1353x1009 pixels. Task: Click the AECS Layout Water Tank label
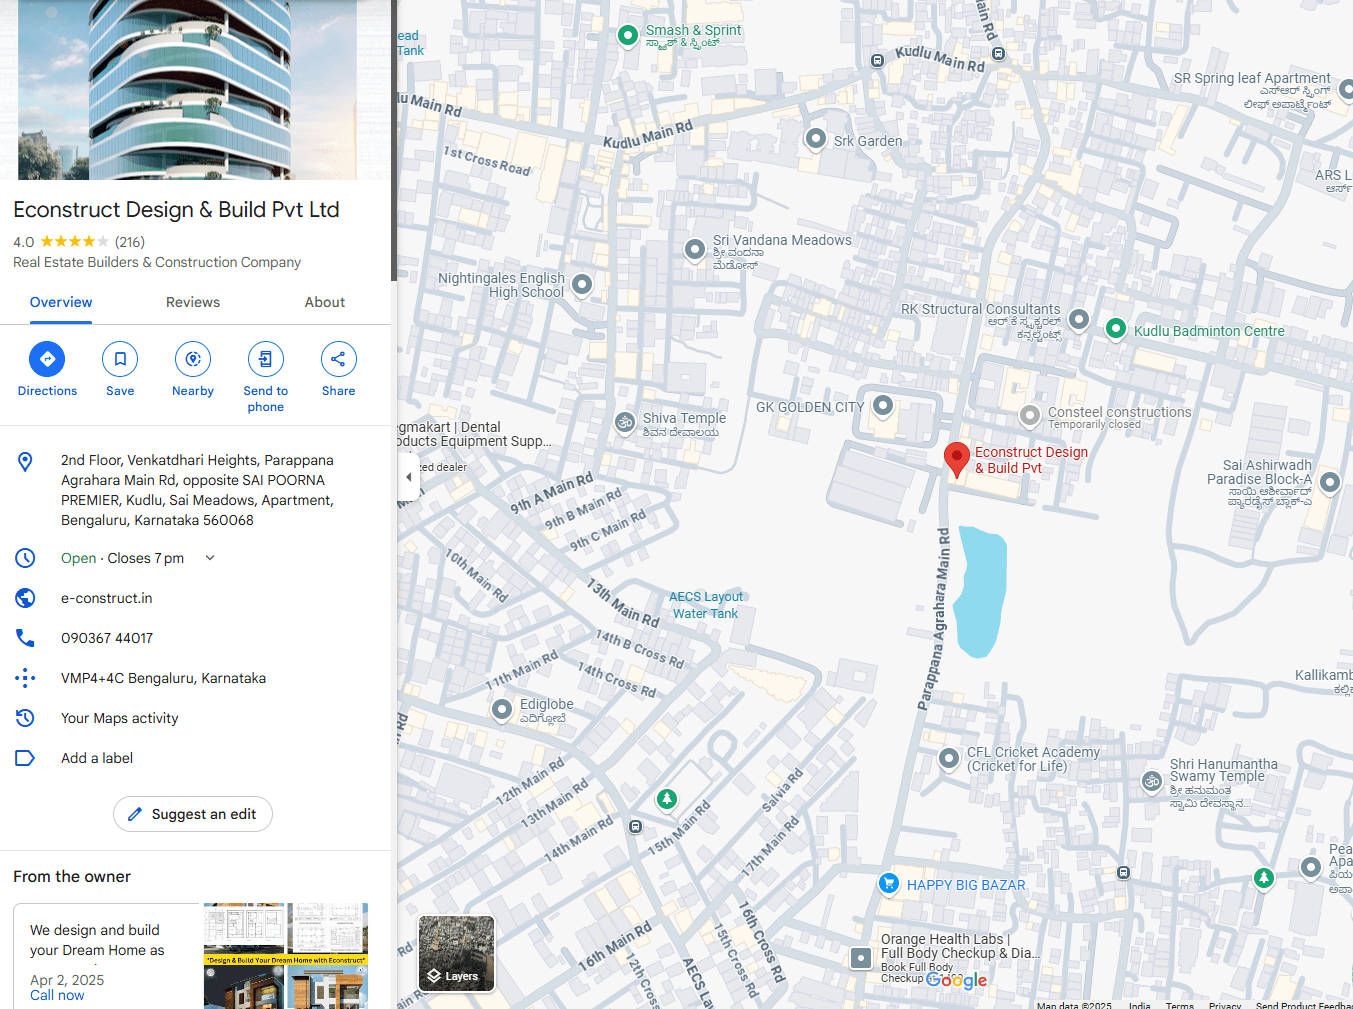706,605
